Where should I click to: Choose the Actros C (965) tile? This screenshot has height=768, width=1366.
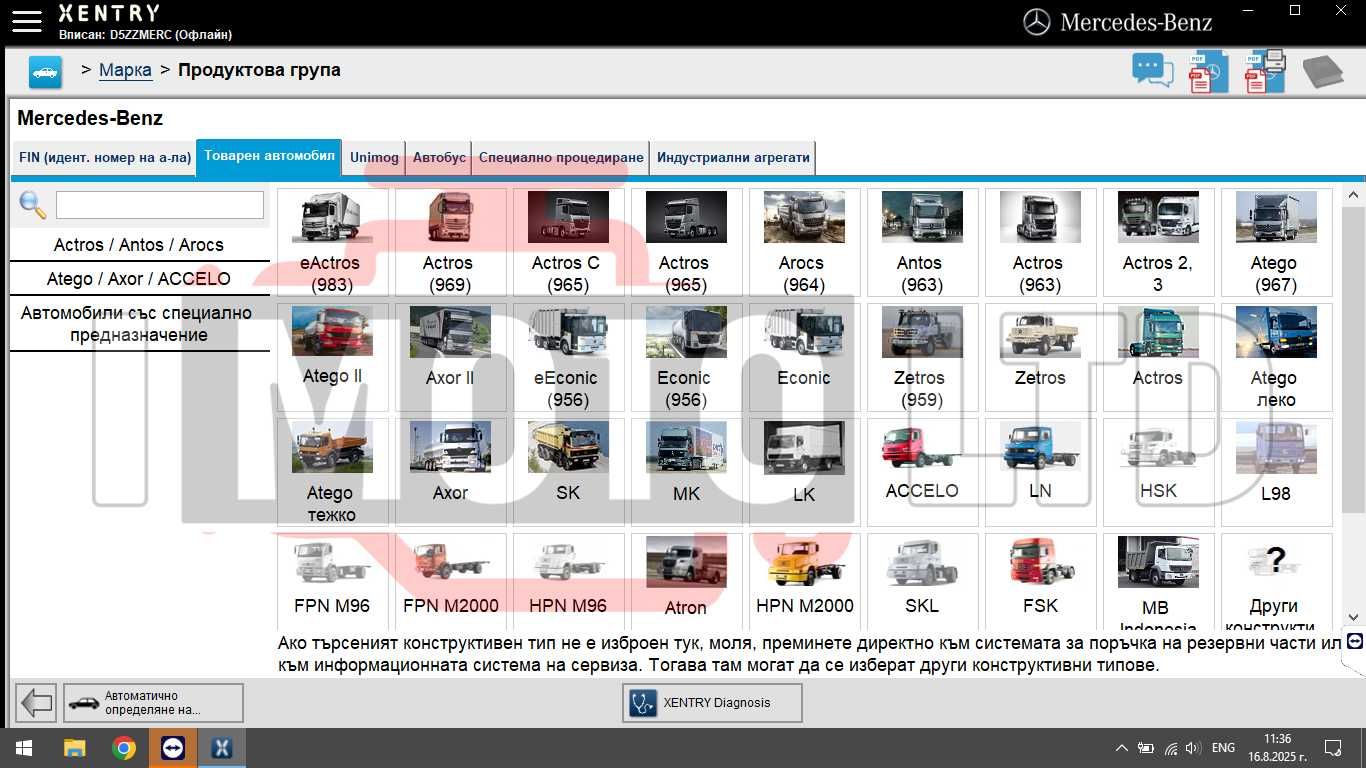point(568,243)
